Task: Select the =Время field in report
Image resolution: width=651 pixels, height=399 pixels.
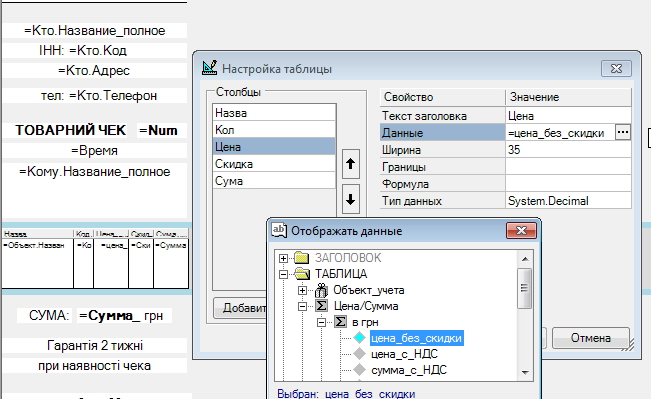Action: pyautogui.click(x=94, y=150)
